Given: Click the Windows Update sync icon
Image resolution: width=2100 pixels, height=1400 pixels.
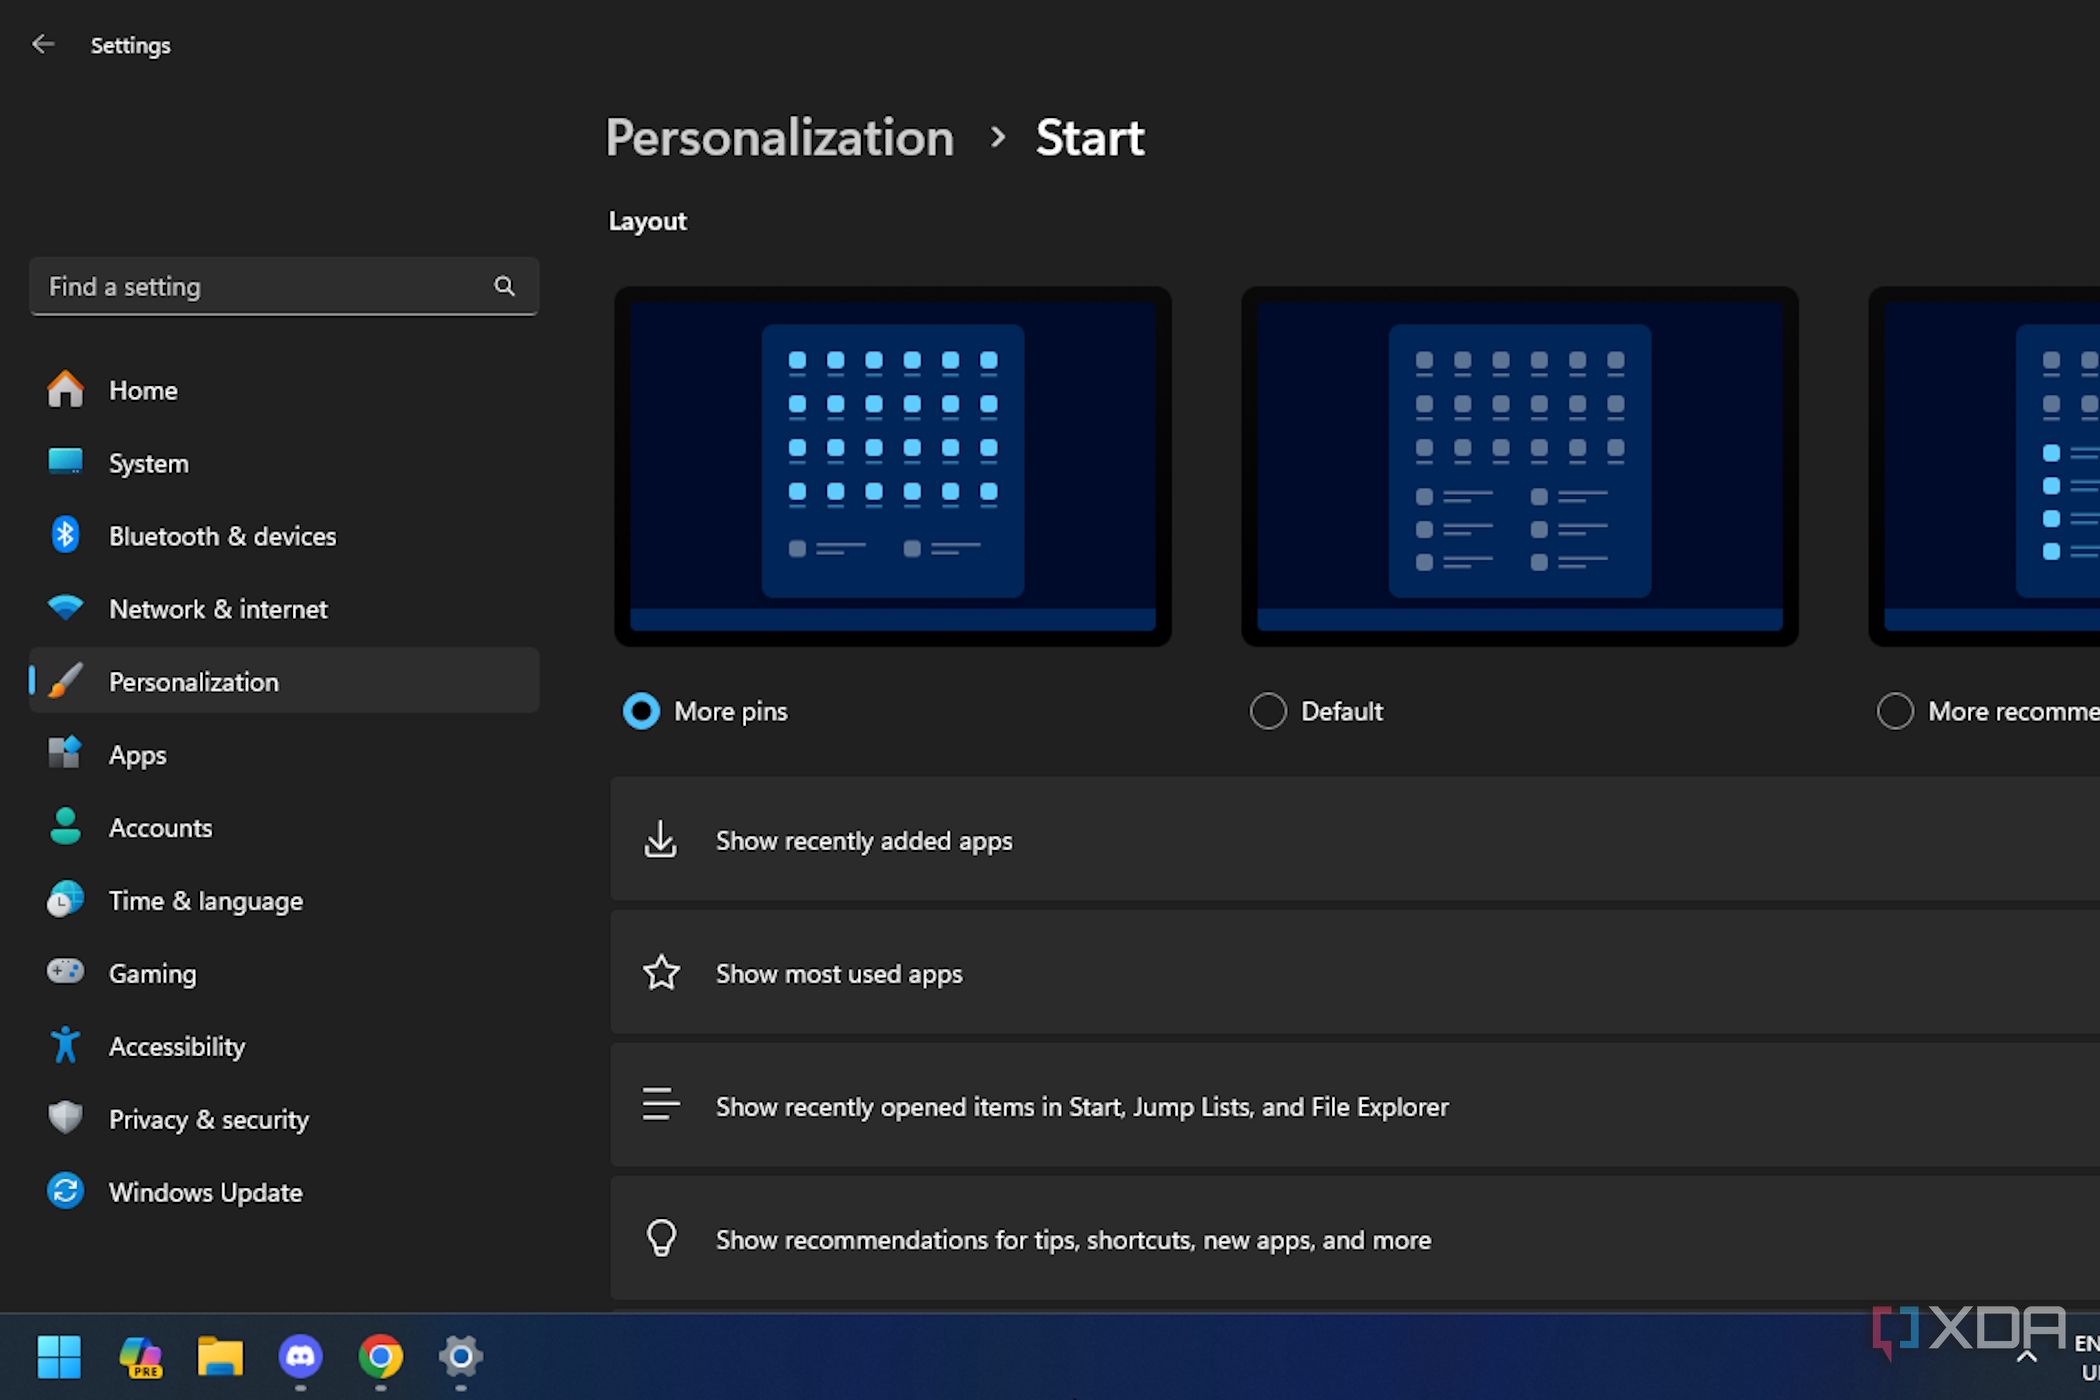Looking at the screenshot, I should [x=65, y=1190].
